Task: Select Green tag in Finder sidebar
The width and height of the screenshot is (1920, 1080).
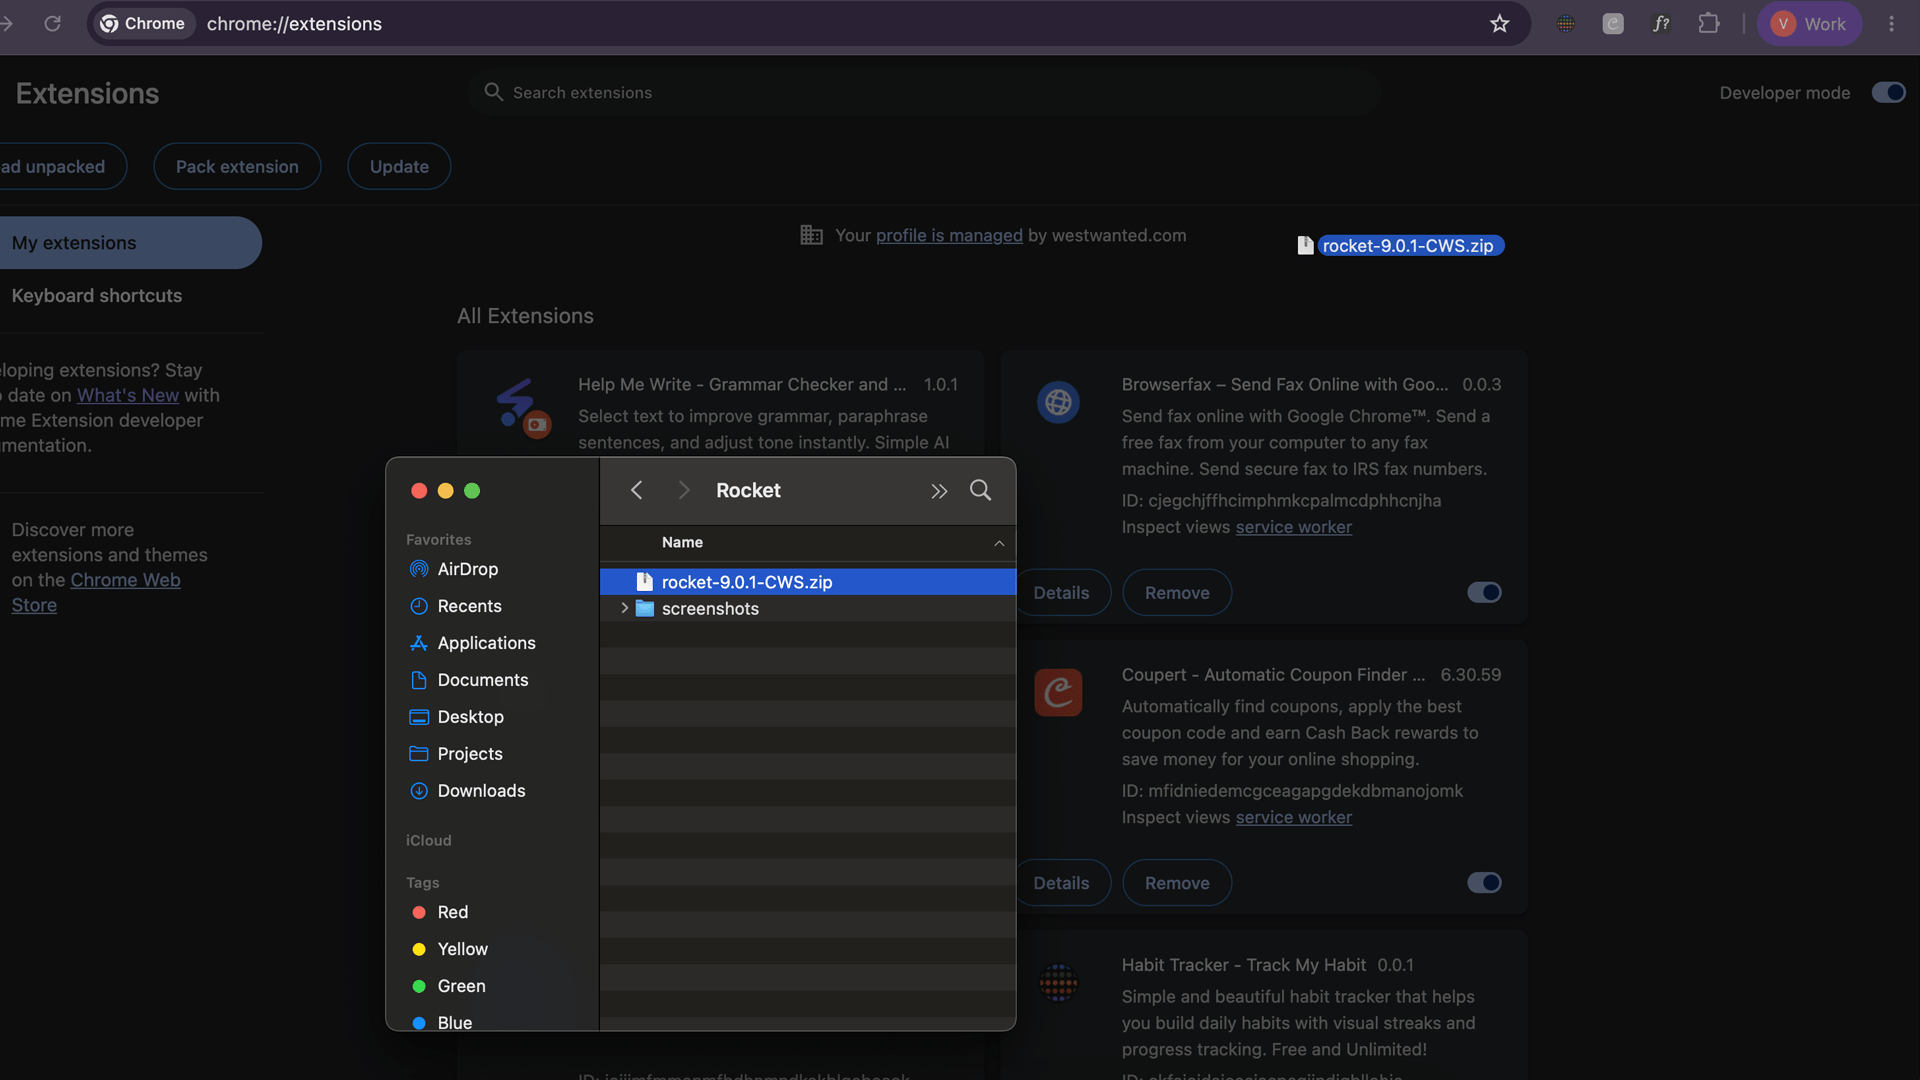Action: [449, 986]
